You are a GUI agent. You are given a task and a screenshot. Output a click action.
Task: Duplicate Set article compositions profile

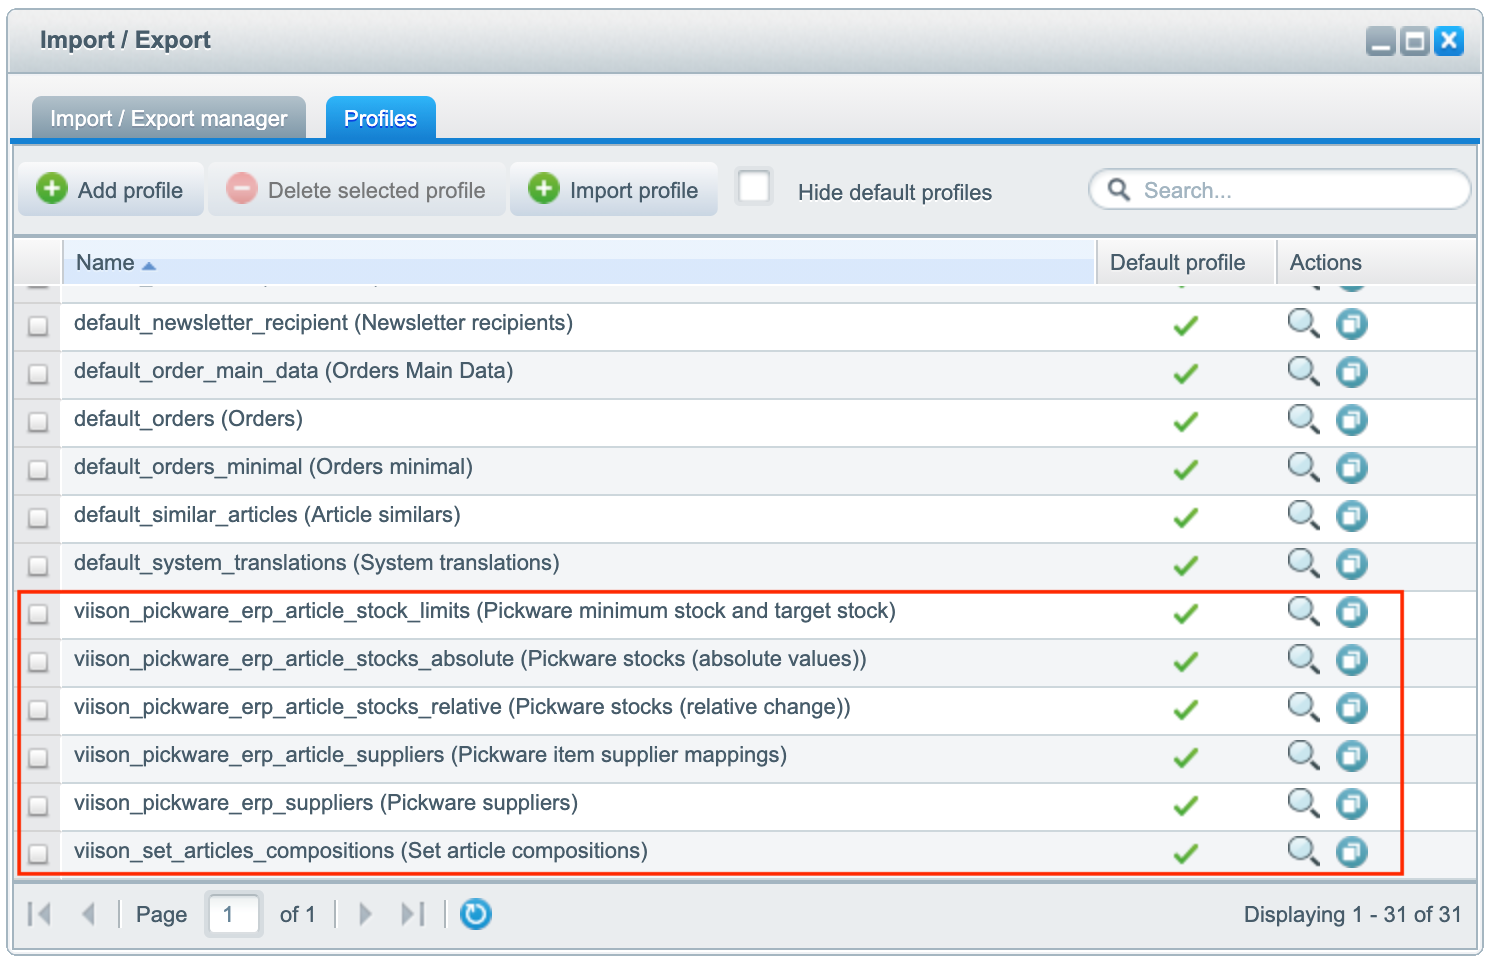1352,852
